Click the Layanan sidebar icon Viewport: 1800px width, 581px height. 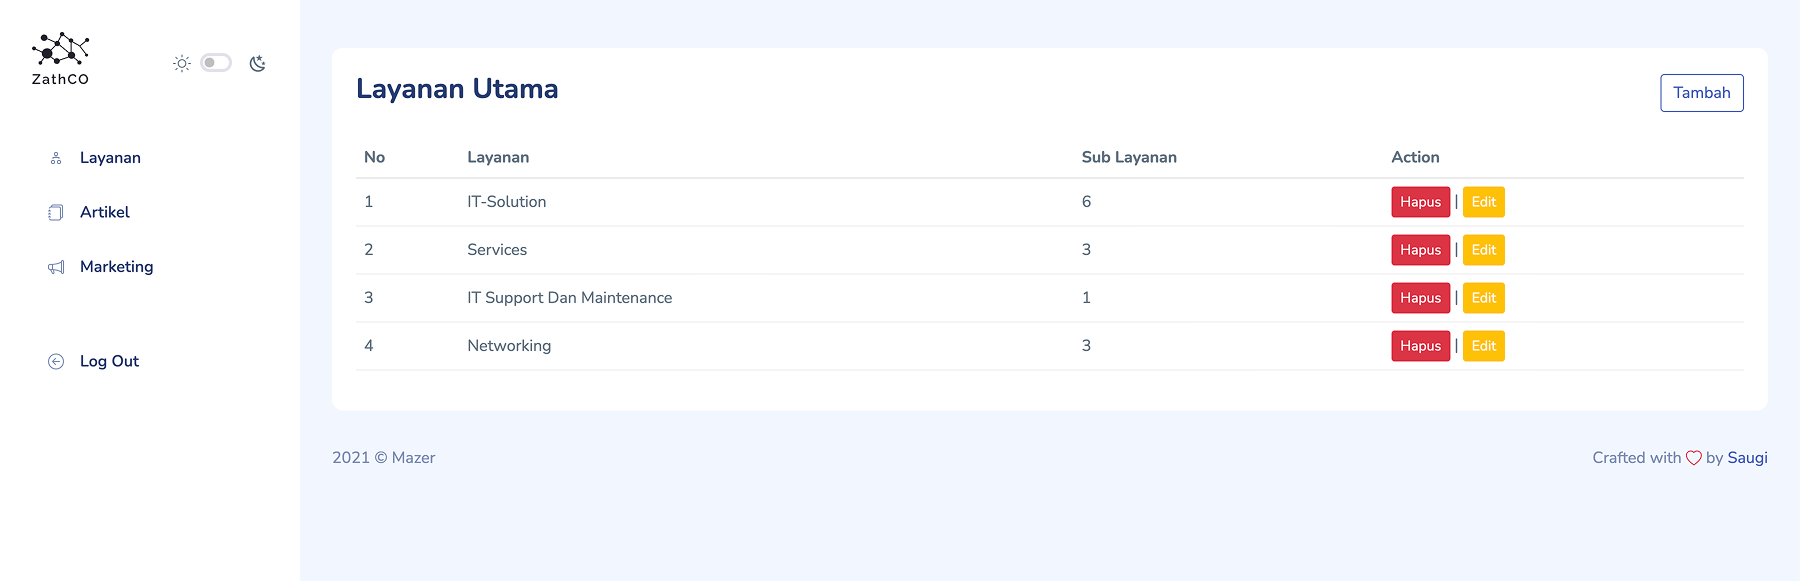(x=56, y=158)
